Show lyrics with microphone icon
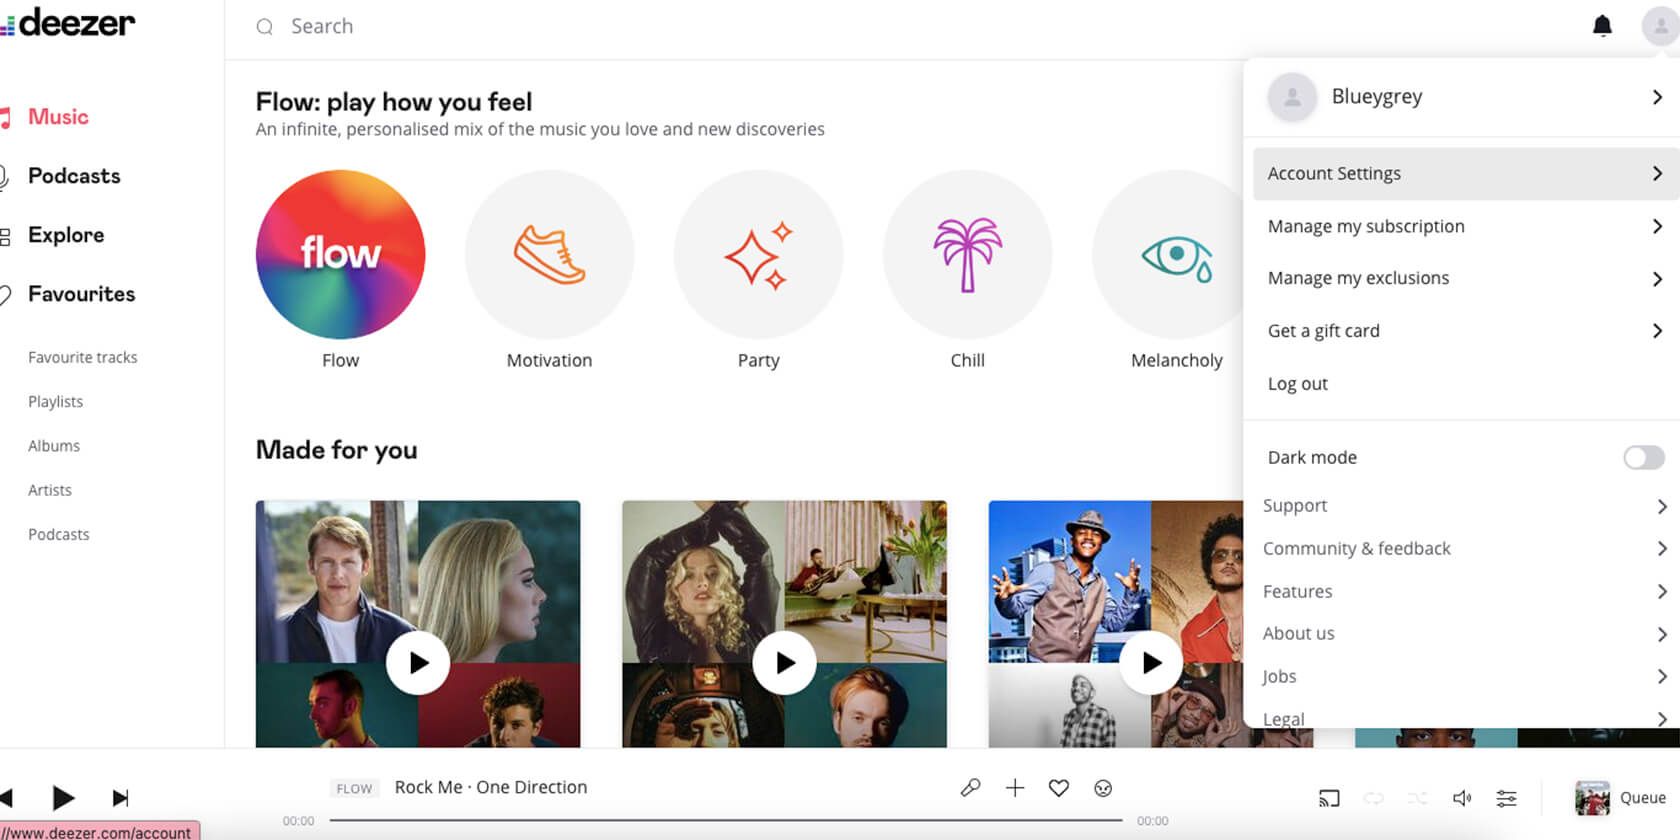 (970, 788)
